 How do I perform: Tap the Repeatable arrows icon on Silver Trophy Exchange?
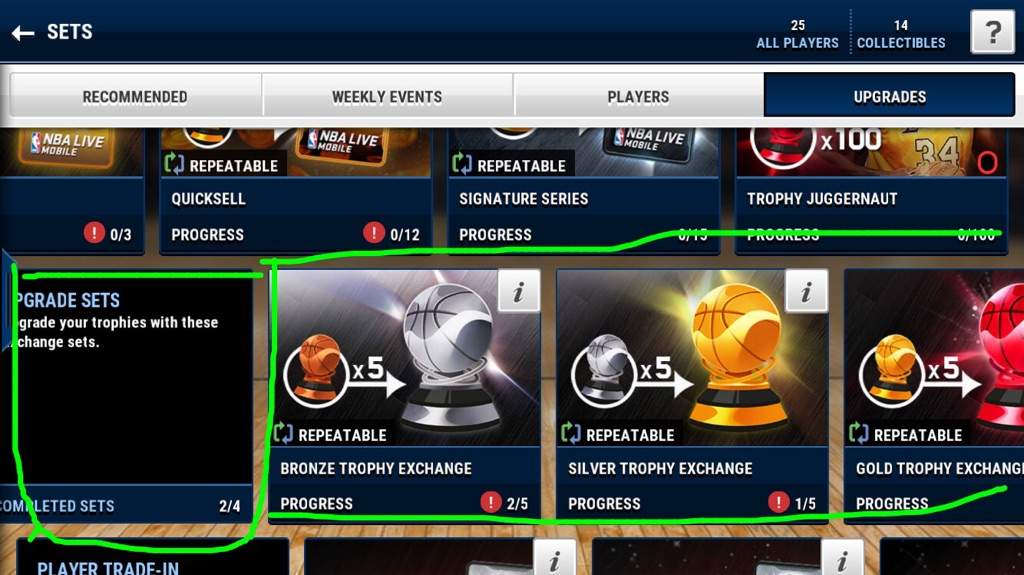(571, 433)
